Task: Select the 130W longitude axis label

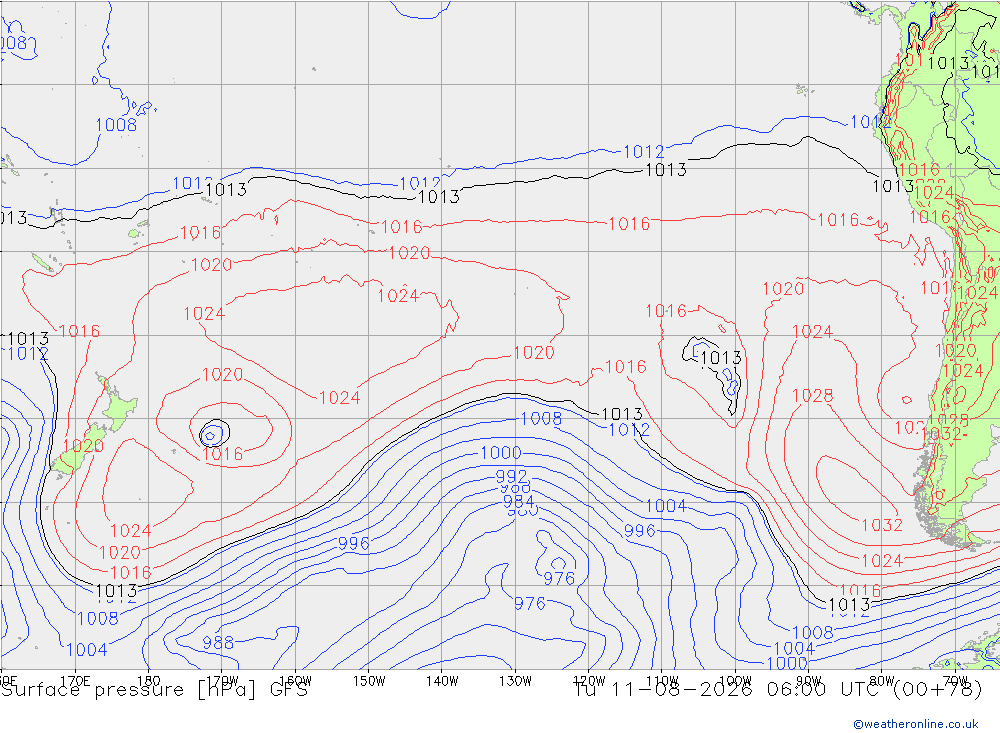Action: click(x=515, y=681)
